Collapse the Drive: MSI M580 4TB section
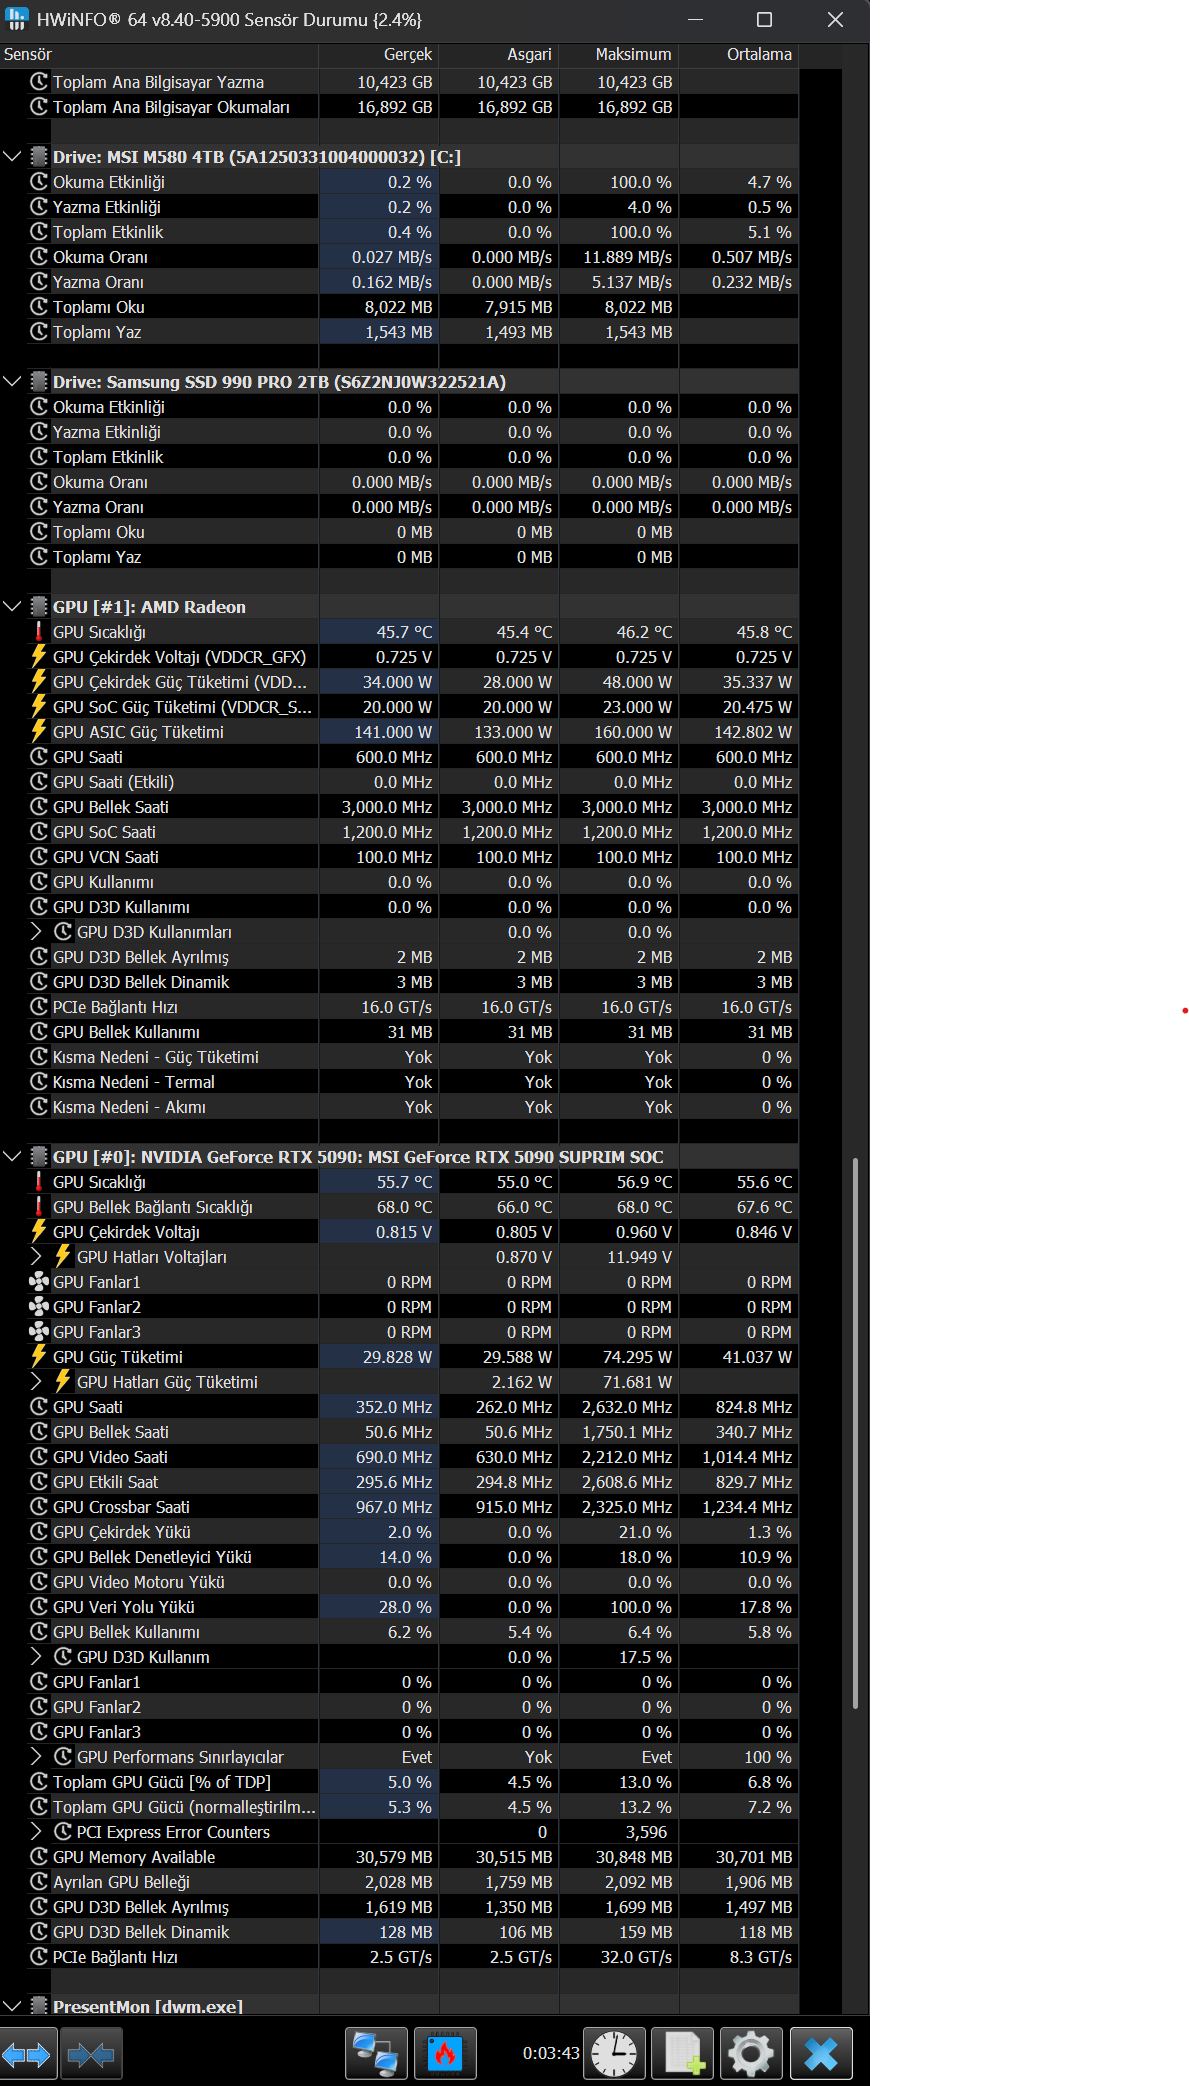 tap(12, 157)
